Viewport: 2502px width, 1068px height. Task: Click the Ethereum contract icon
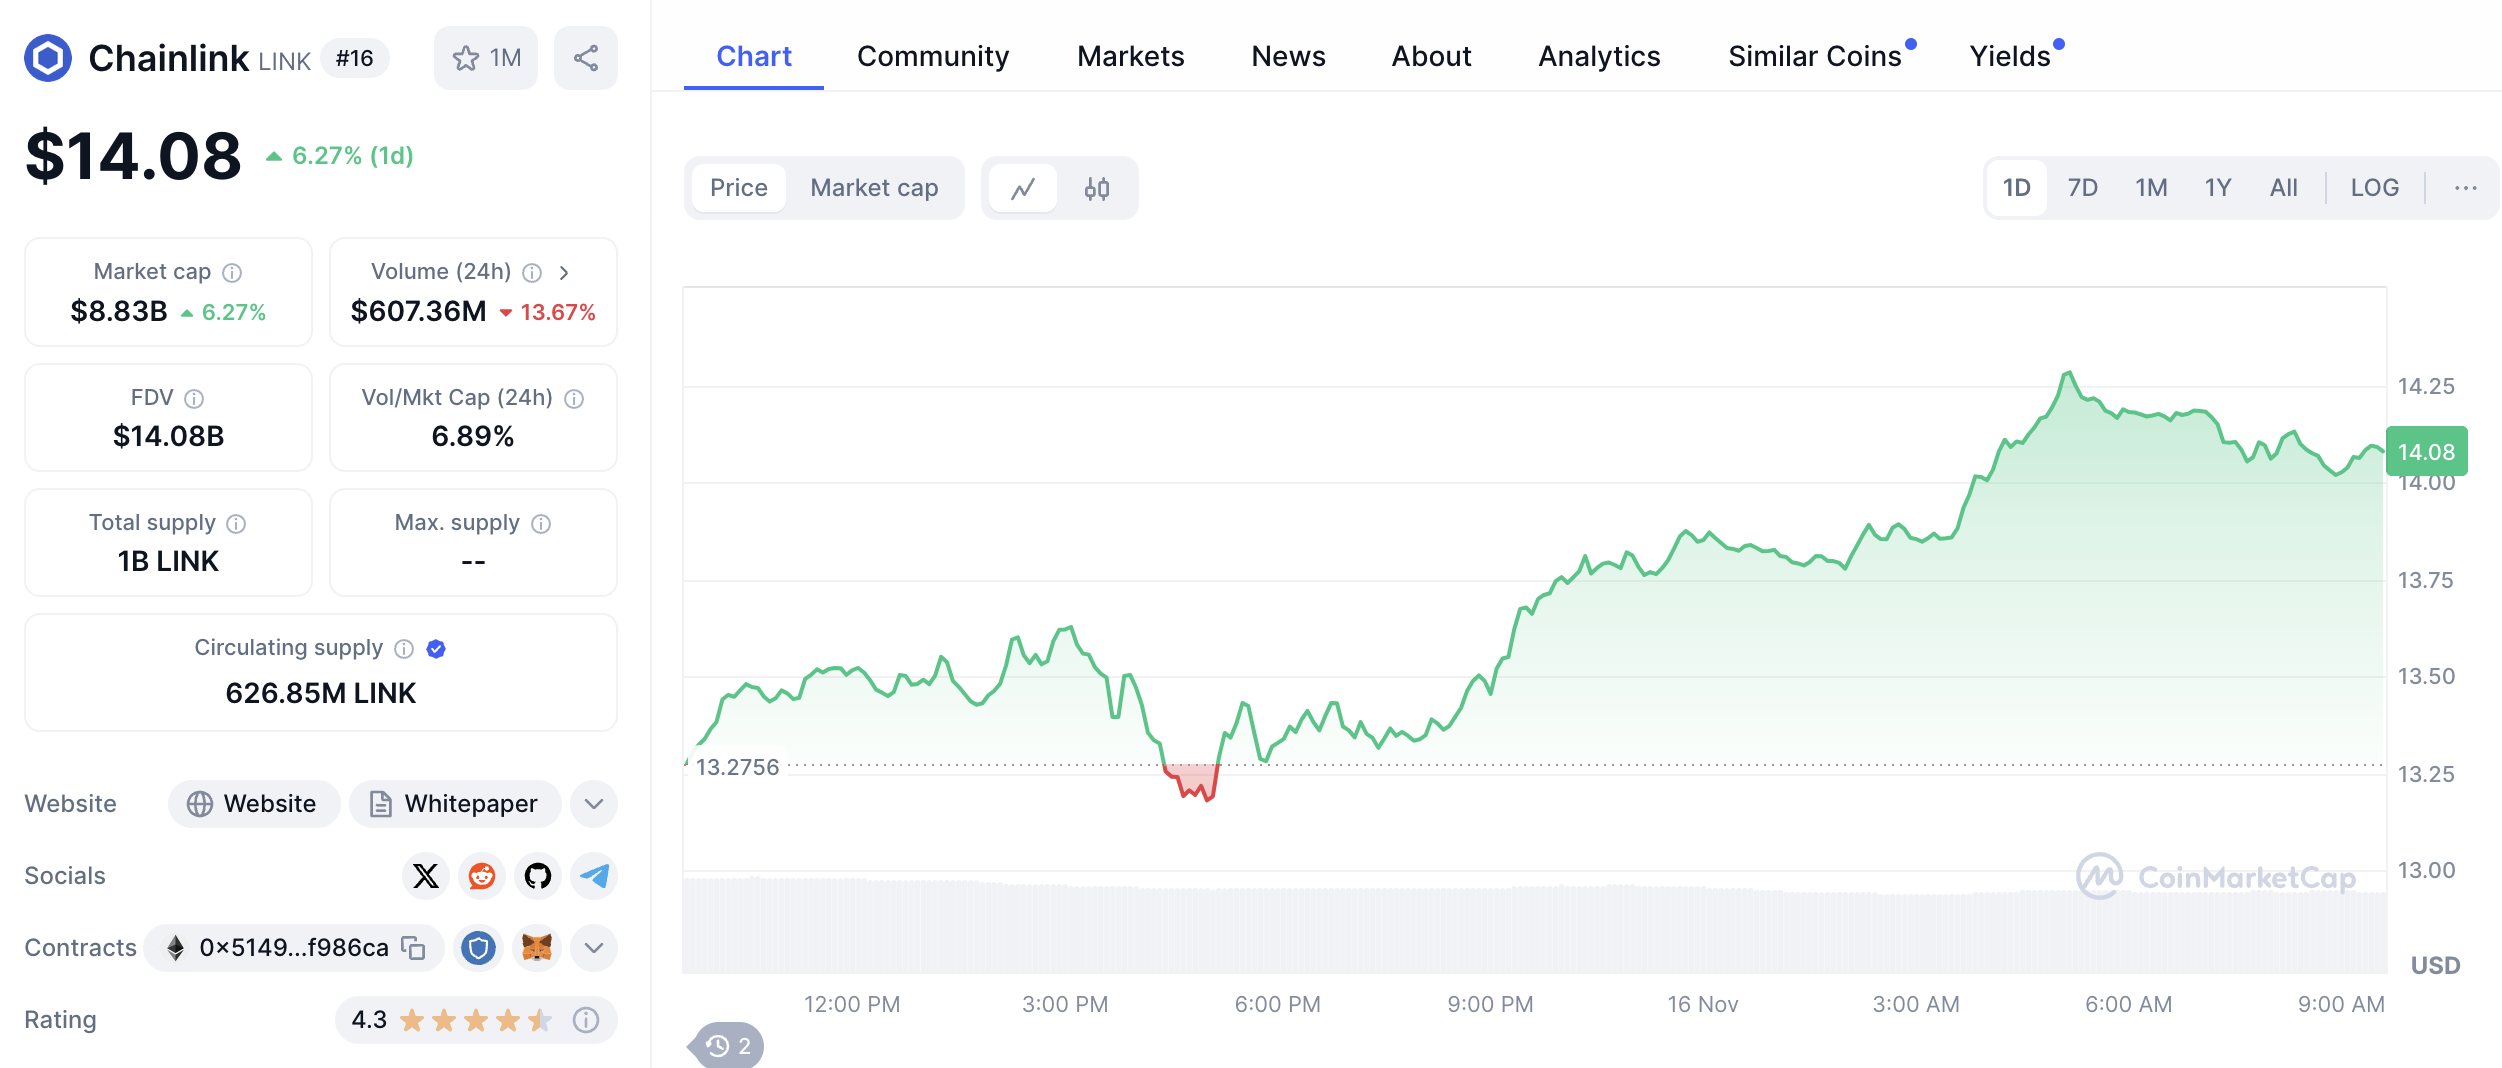(x=175, y=948)
